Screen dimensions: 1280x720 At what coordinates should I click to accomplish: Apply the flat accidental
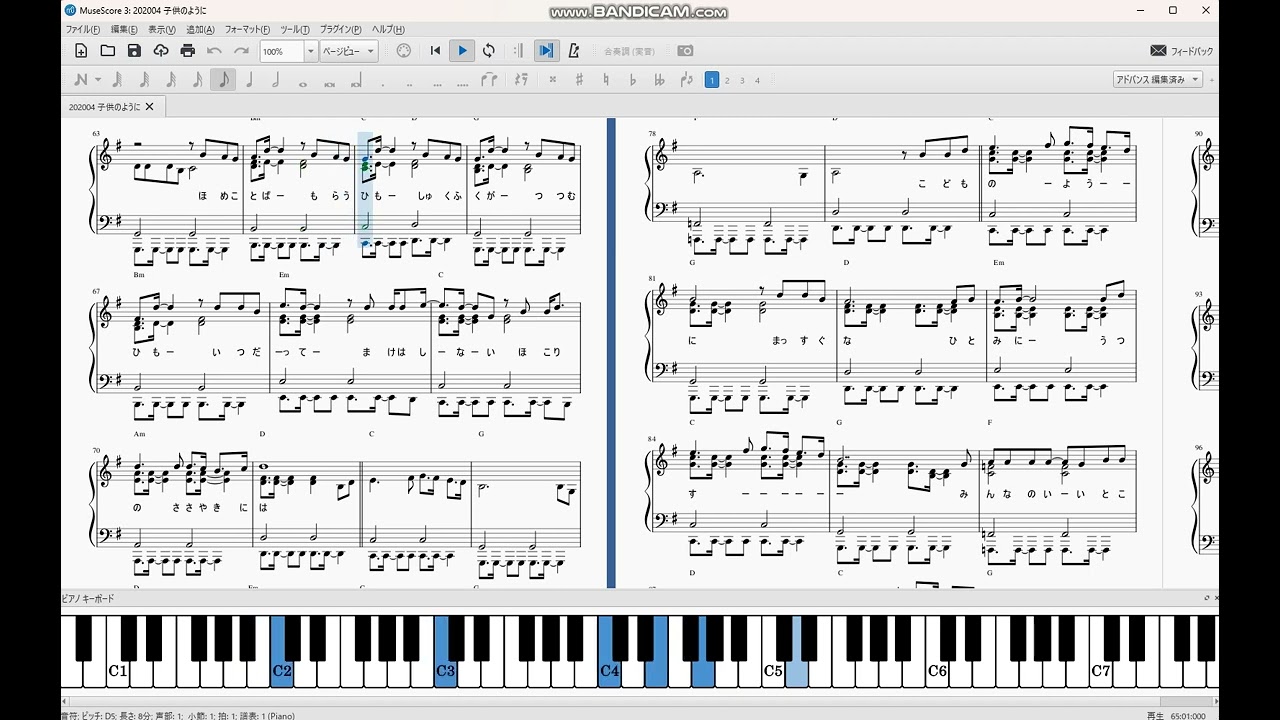pos(633,80)
